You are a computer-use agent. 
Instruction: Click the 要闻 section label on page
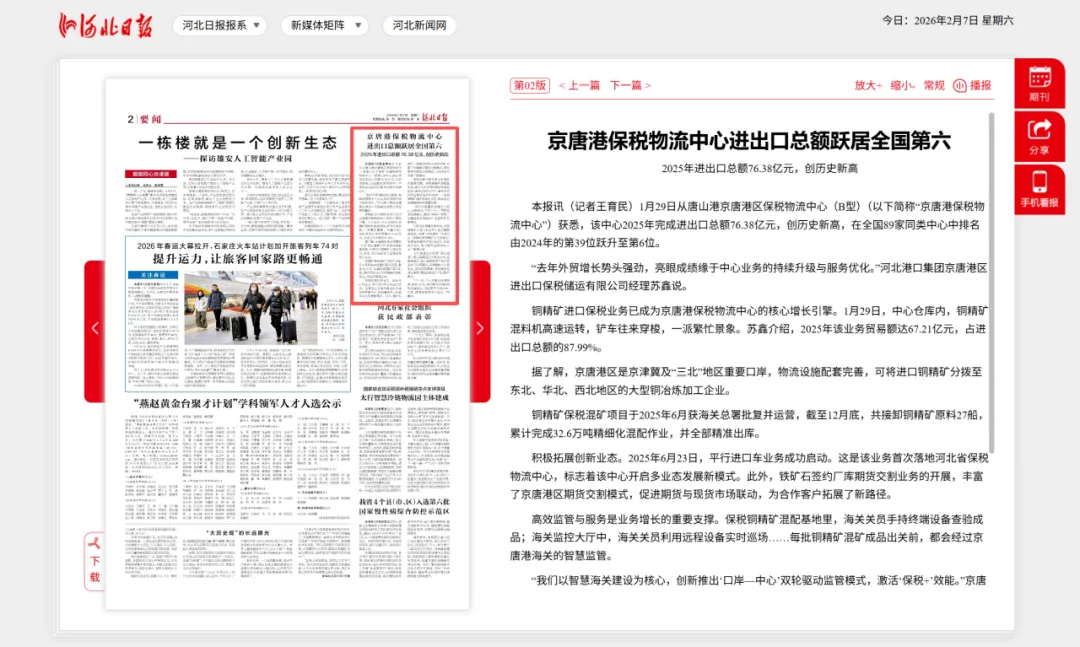pos(150,119)
